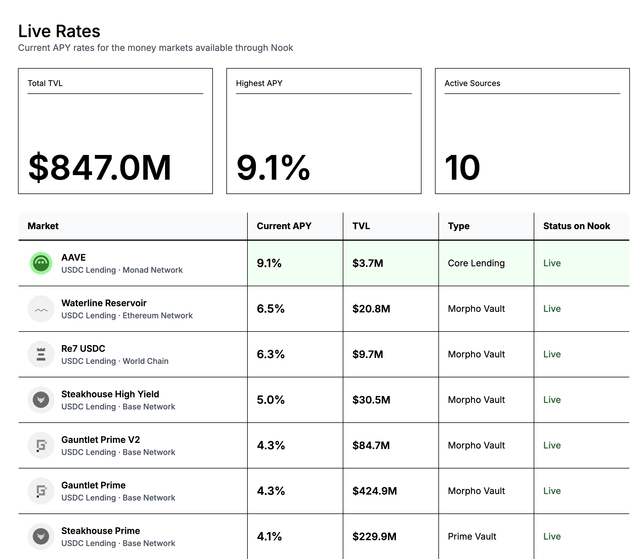The width and height of the screenshot is (640, 559).
Task: Click the Highest APY 9.1% card
Action: 324,131
